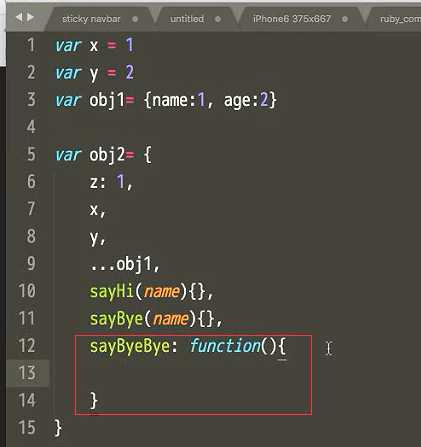The width and height of the screenshot is (421, 447).
Task: Click 'name:1' inside the obj1 literal
Action: click(179, 100)
